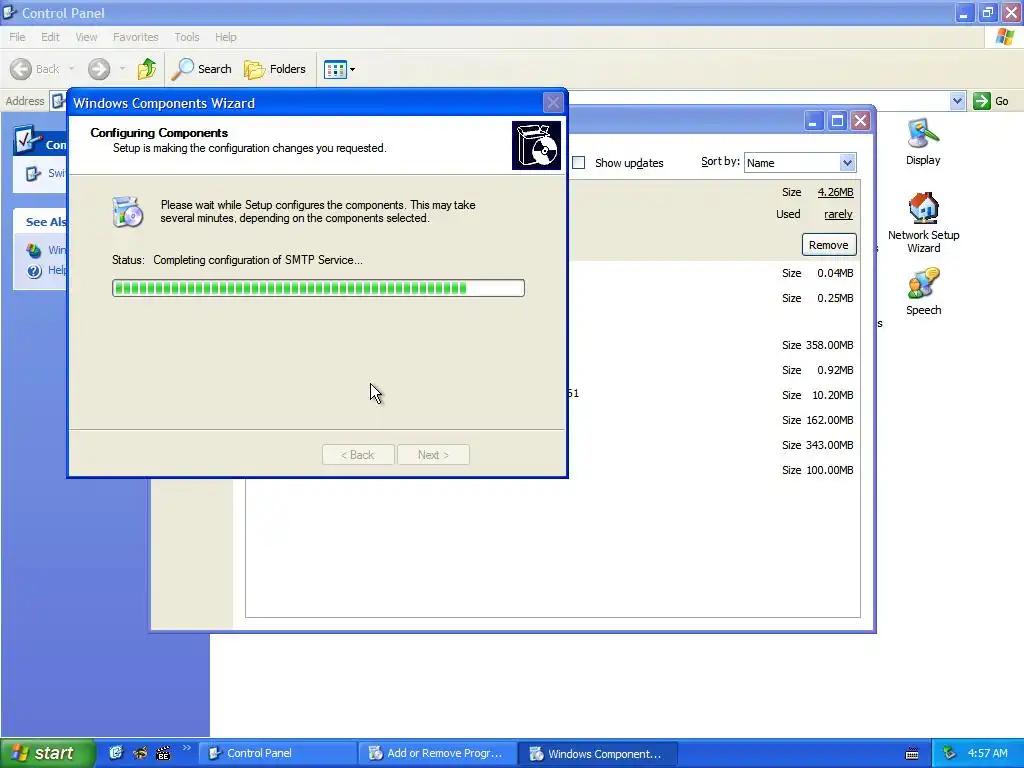Click the 4:57 AM clock
Viewport: 1024px width, 768px height.
coord(987,754)
